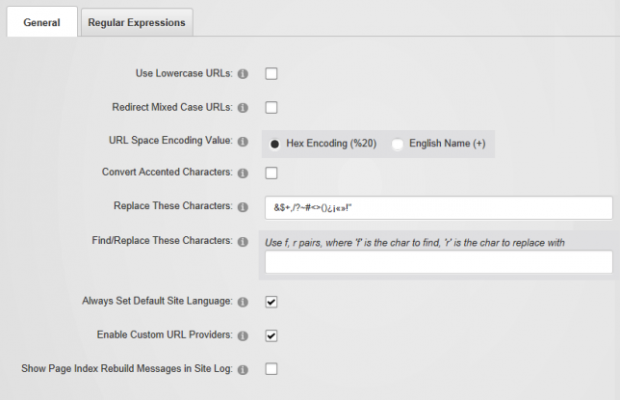
Task: Click info icon for Always Set Default Site Language
Action: pos(243,301)
